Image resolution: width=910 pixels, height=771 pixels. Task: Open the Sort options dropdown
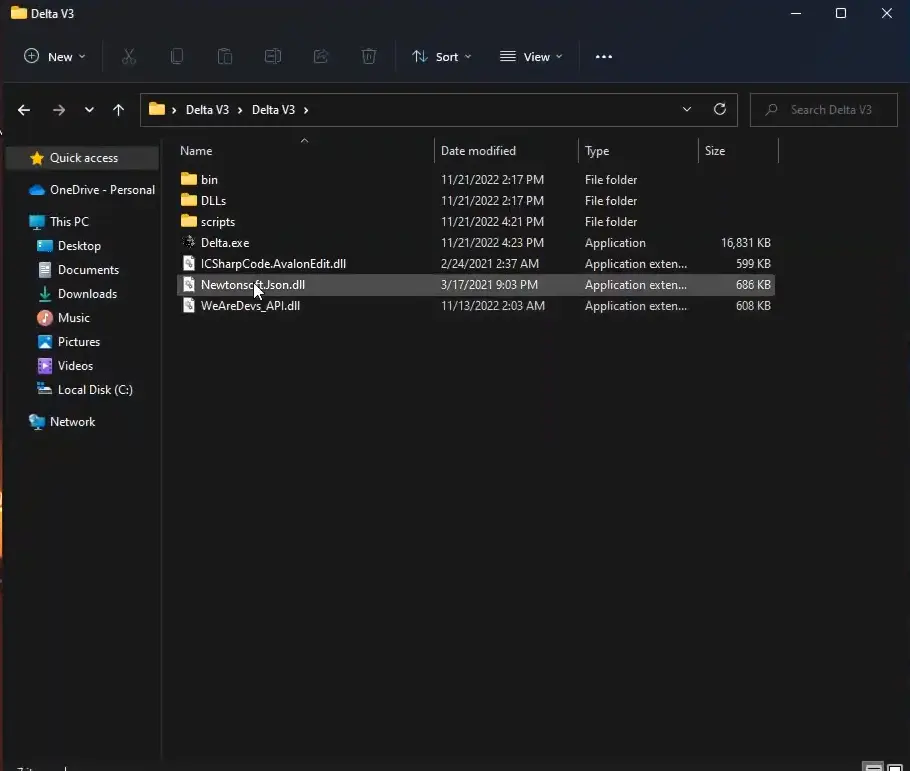click(x=442, y=57)
